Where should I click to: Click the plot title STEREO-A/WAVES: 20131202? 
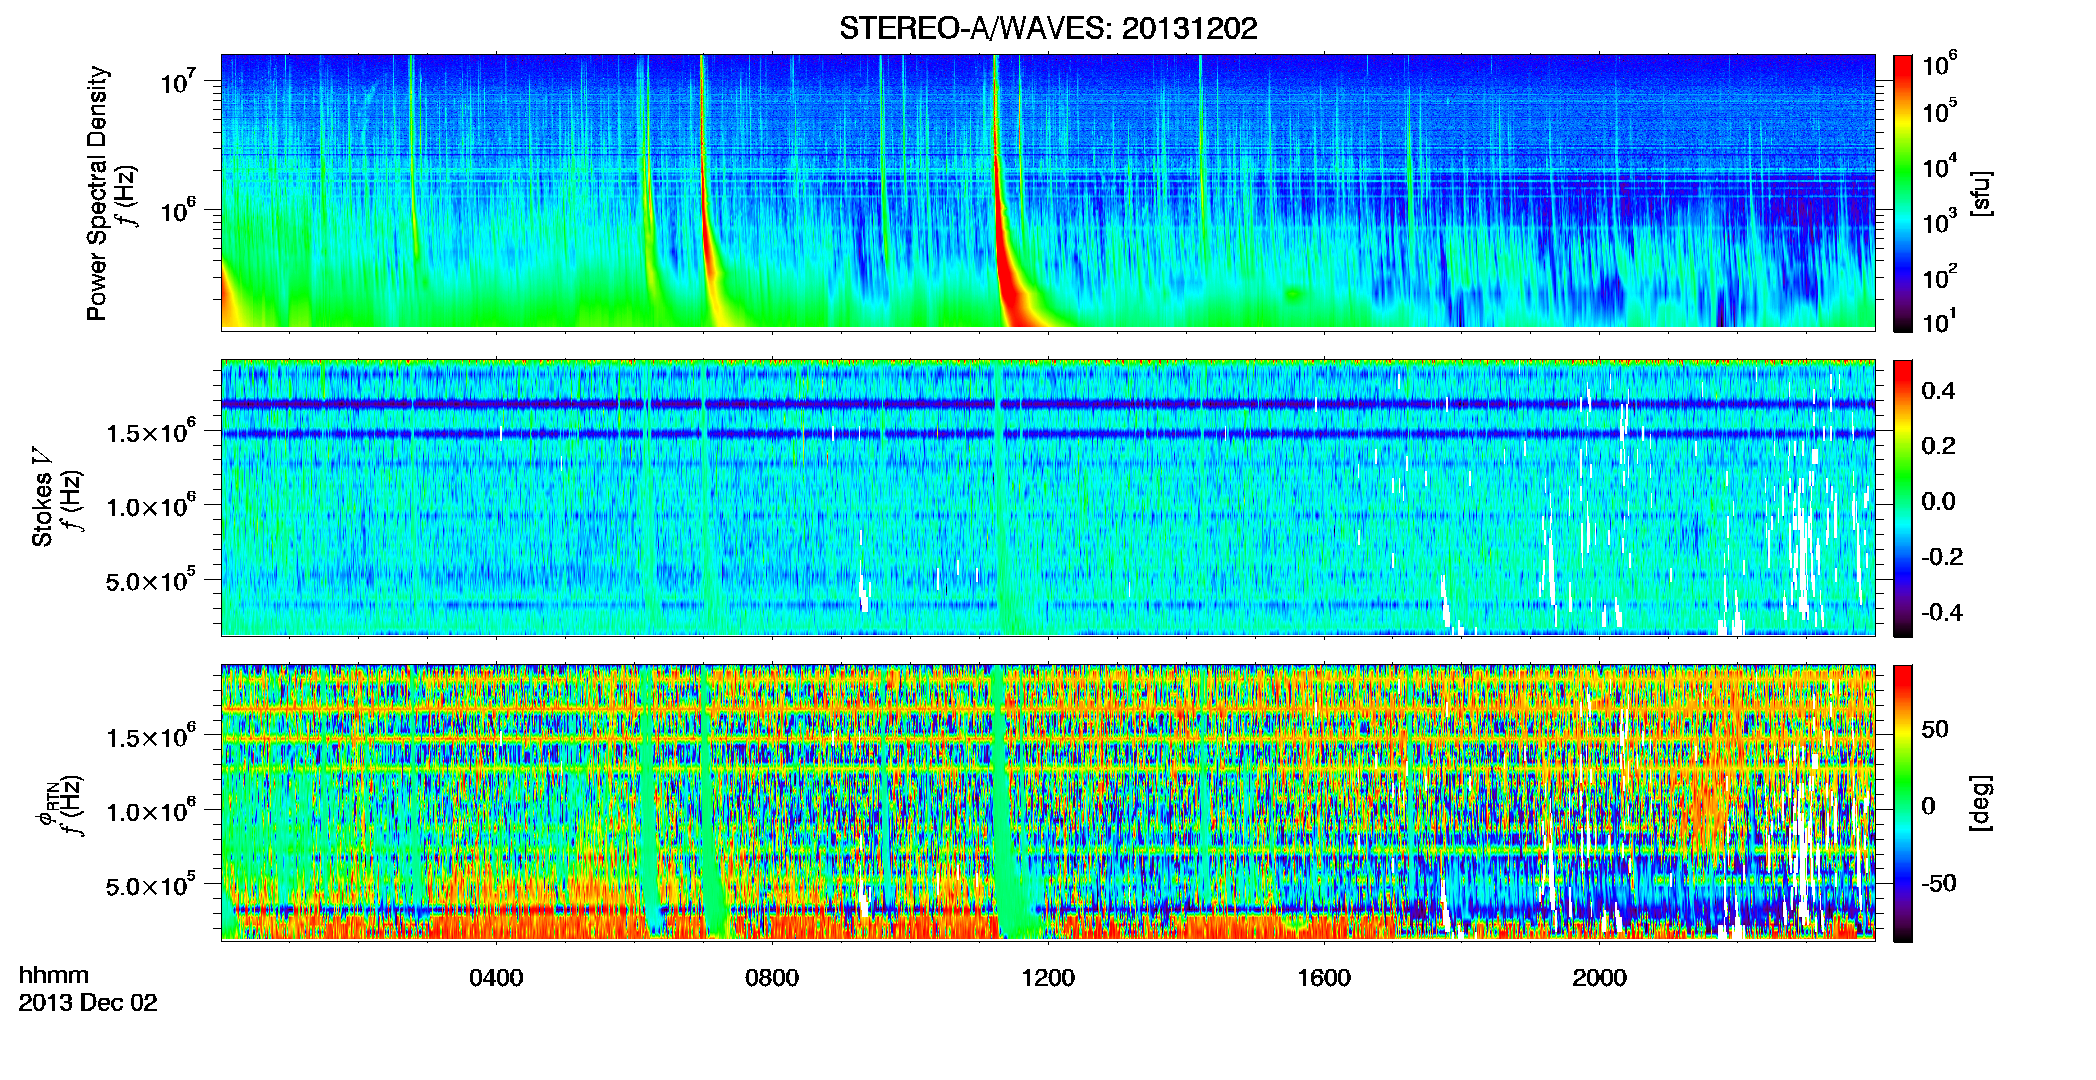pyautogui.click(x=1048, y=28)
